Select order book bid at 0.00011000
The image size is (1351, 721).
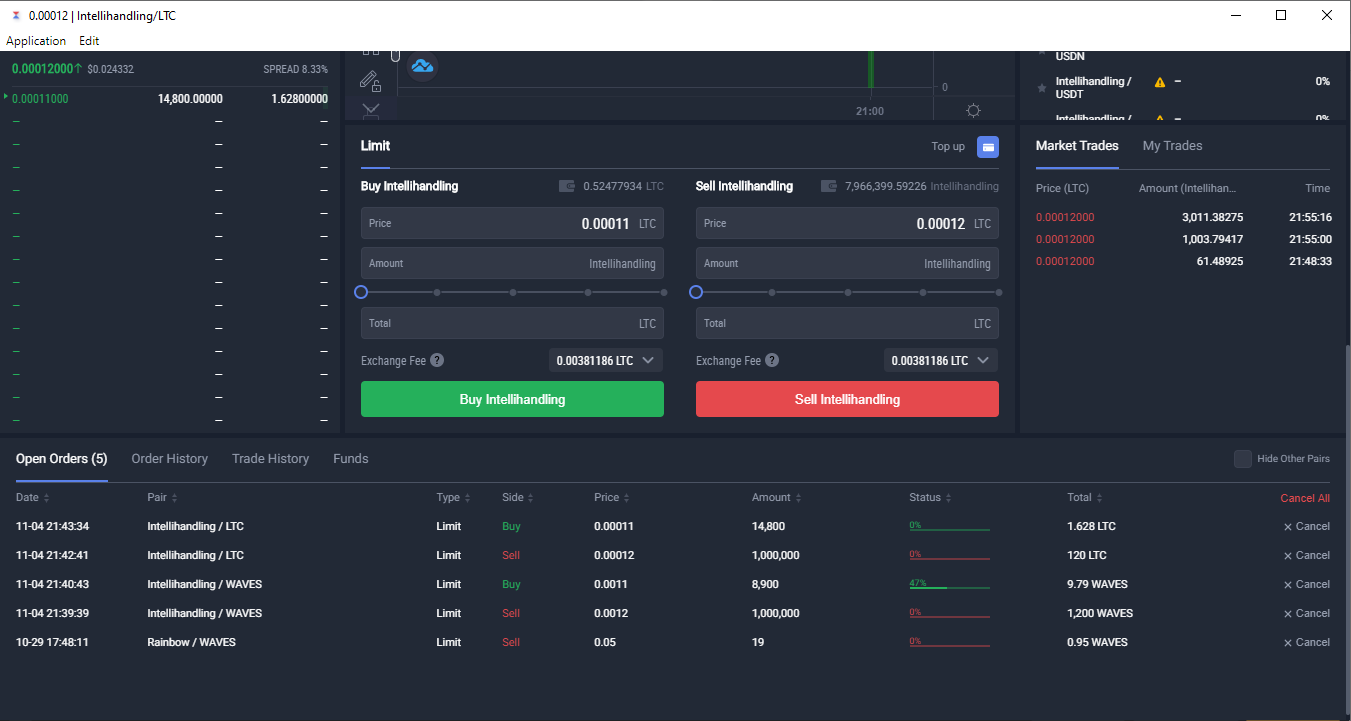point(168,98)
